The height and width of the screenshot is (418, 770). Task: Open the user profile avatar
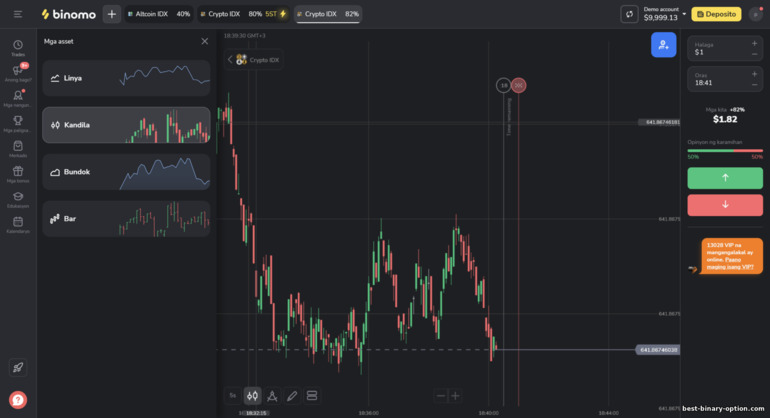[x=756, y=14]
